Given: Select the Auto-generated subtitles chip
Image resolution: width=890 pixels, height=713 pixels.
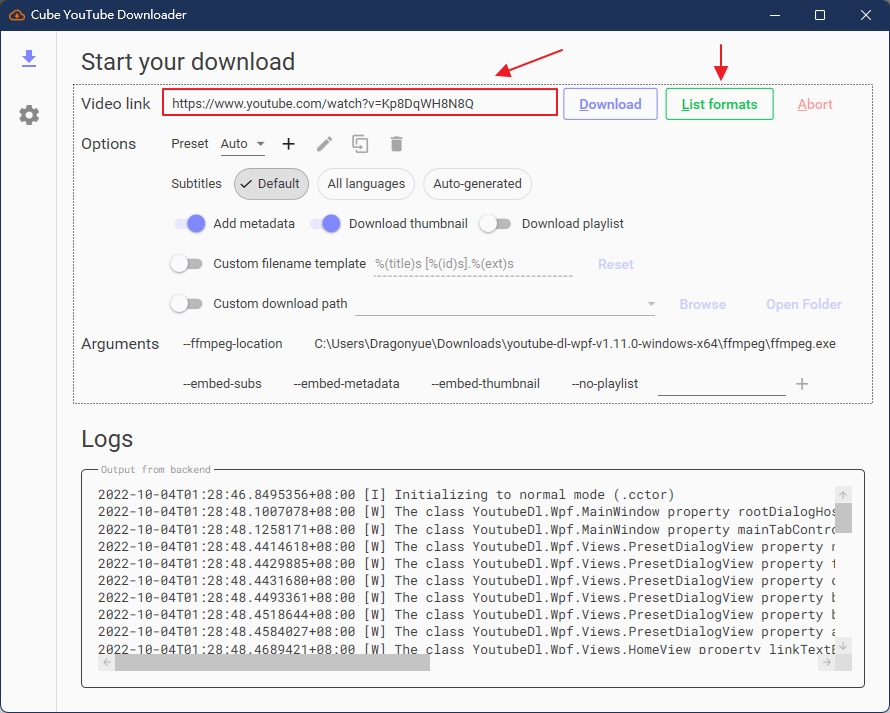Looking at the screenshot, I should coord(477,184).
